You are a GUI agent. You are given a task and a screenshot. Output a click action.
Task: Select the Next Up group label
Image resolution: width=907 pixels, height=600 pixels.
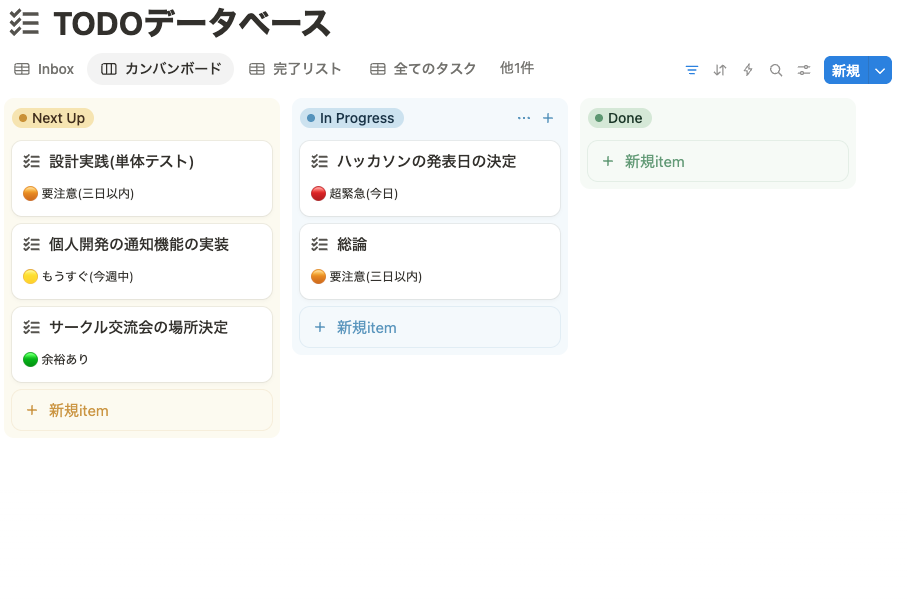point(53,118)
